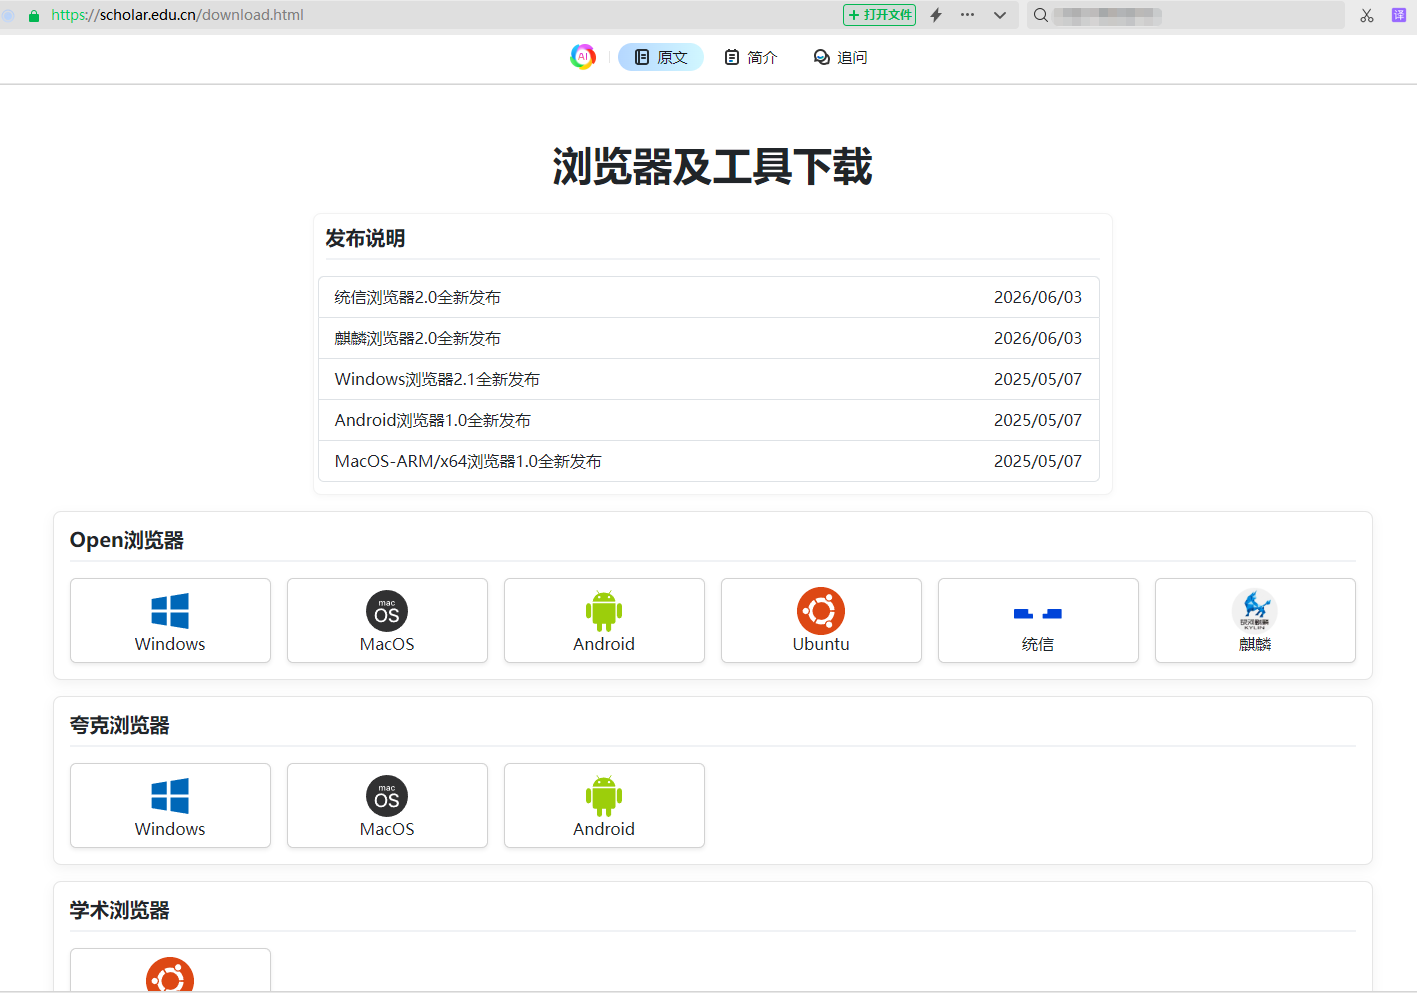1417x993 pixels.
Task: Click the magnifier search icon
Action: [1041, 15]
